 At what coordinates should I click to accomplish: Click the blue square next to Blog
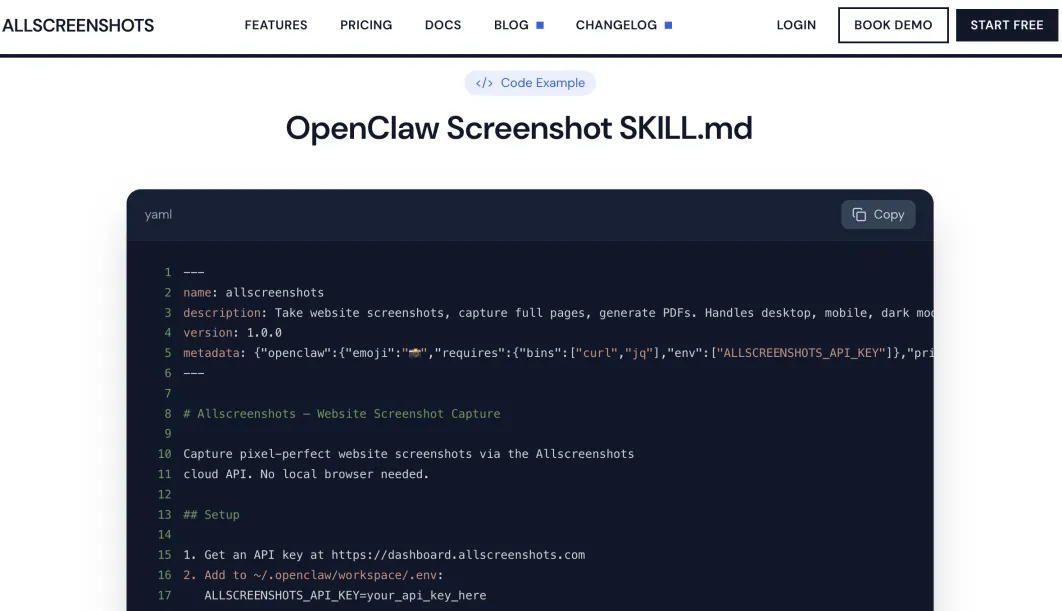pyautogui.click(x=540, y=25)
